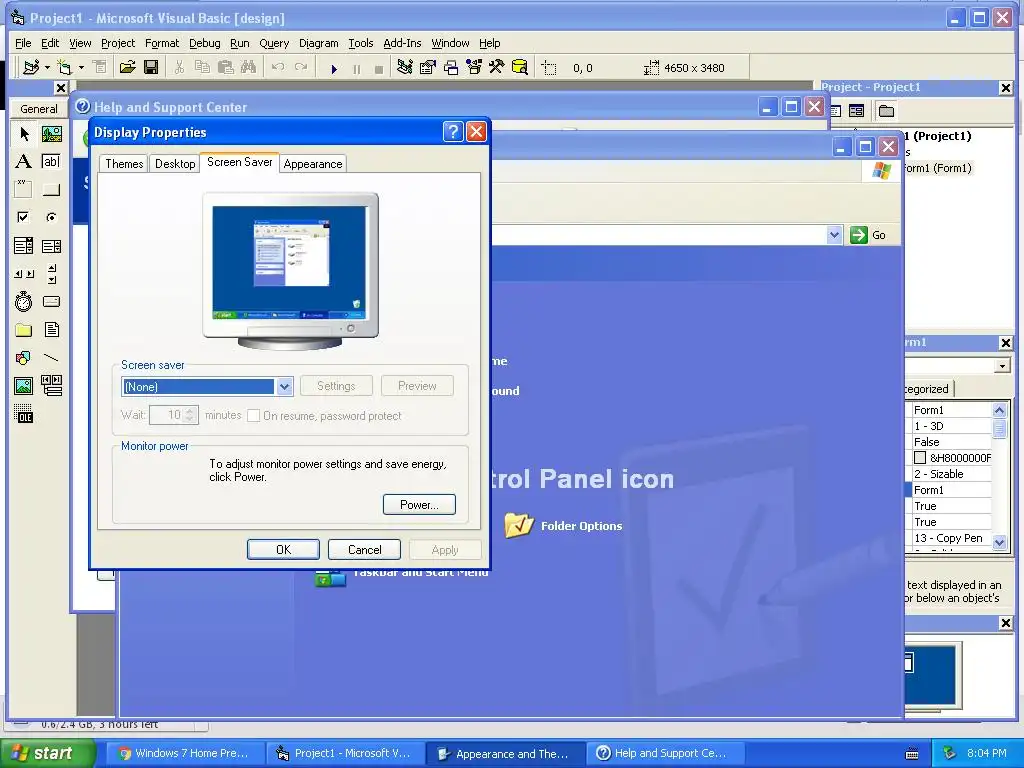Expand the object dropdown in Properties panel
Image resolution: width=1024 pixels, height=768 pixels.
pyautogui.click(x=1002, y=366)
